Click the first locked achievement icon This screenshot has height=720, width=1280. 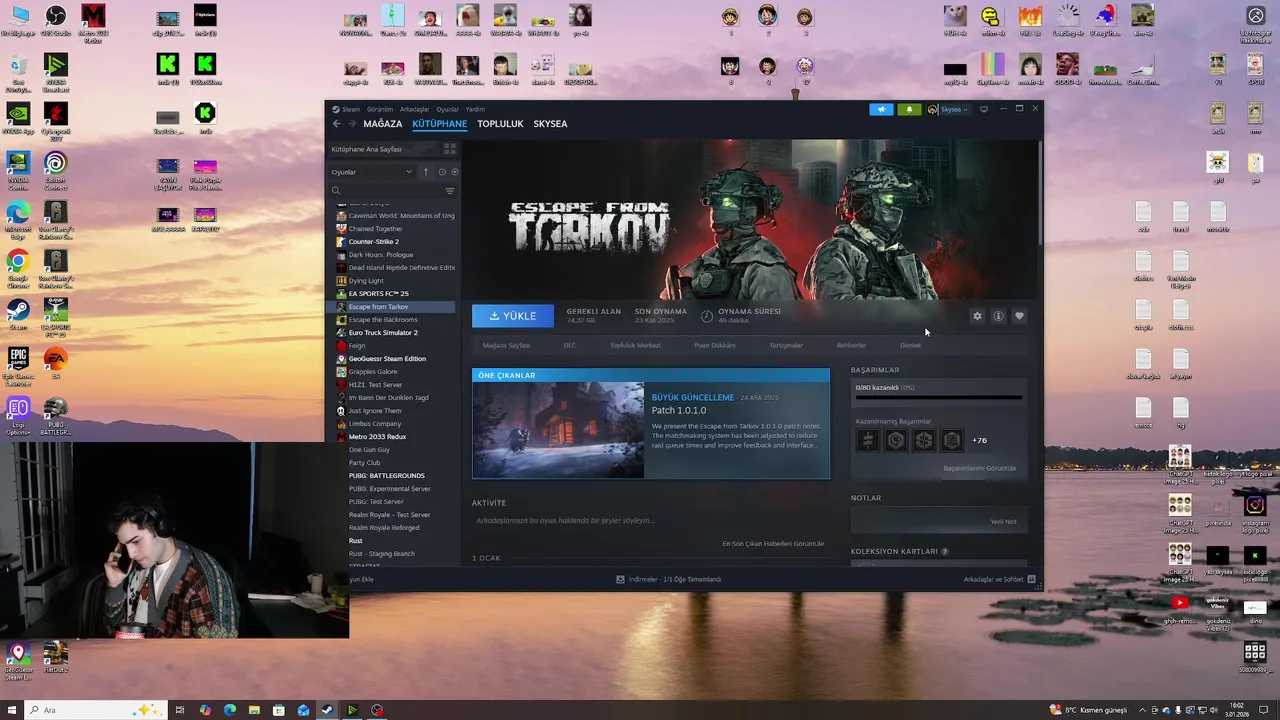tap(868, 440)
